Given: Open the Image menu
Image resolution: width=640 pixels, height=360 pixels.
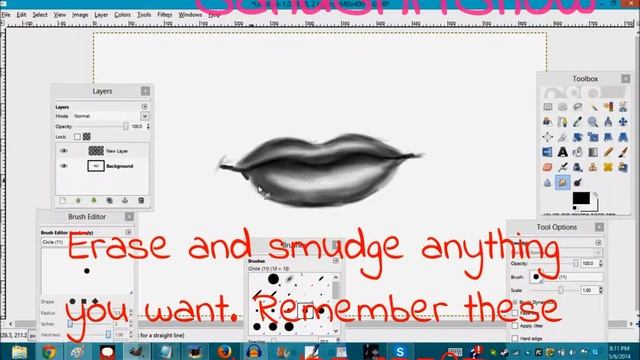Looking at the screenshot, I should [x=80, y=15].
